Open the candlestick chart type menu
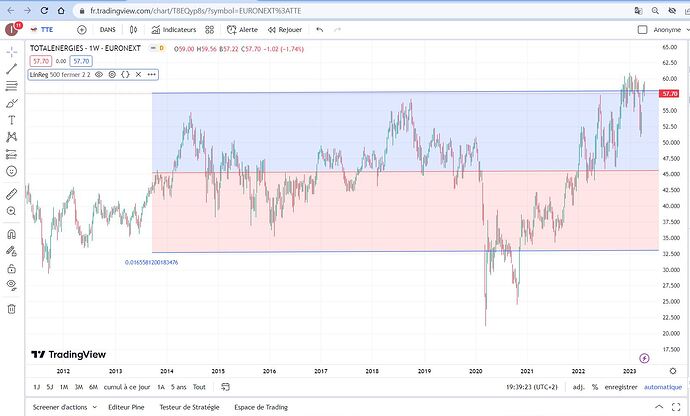 click(x=133, y=29)
